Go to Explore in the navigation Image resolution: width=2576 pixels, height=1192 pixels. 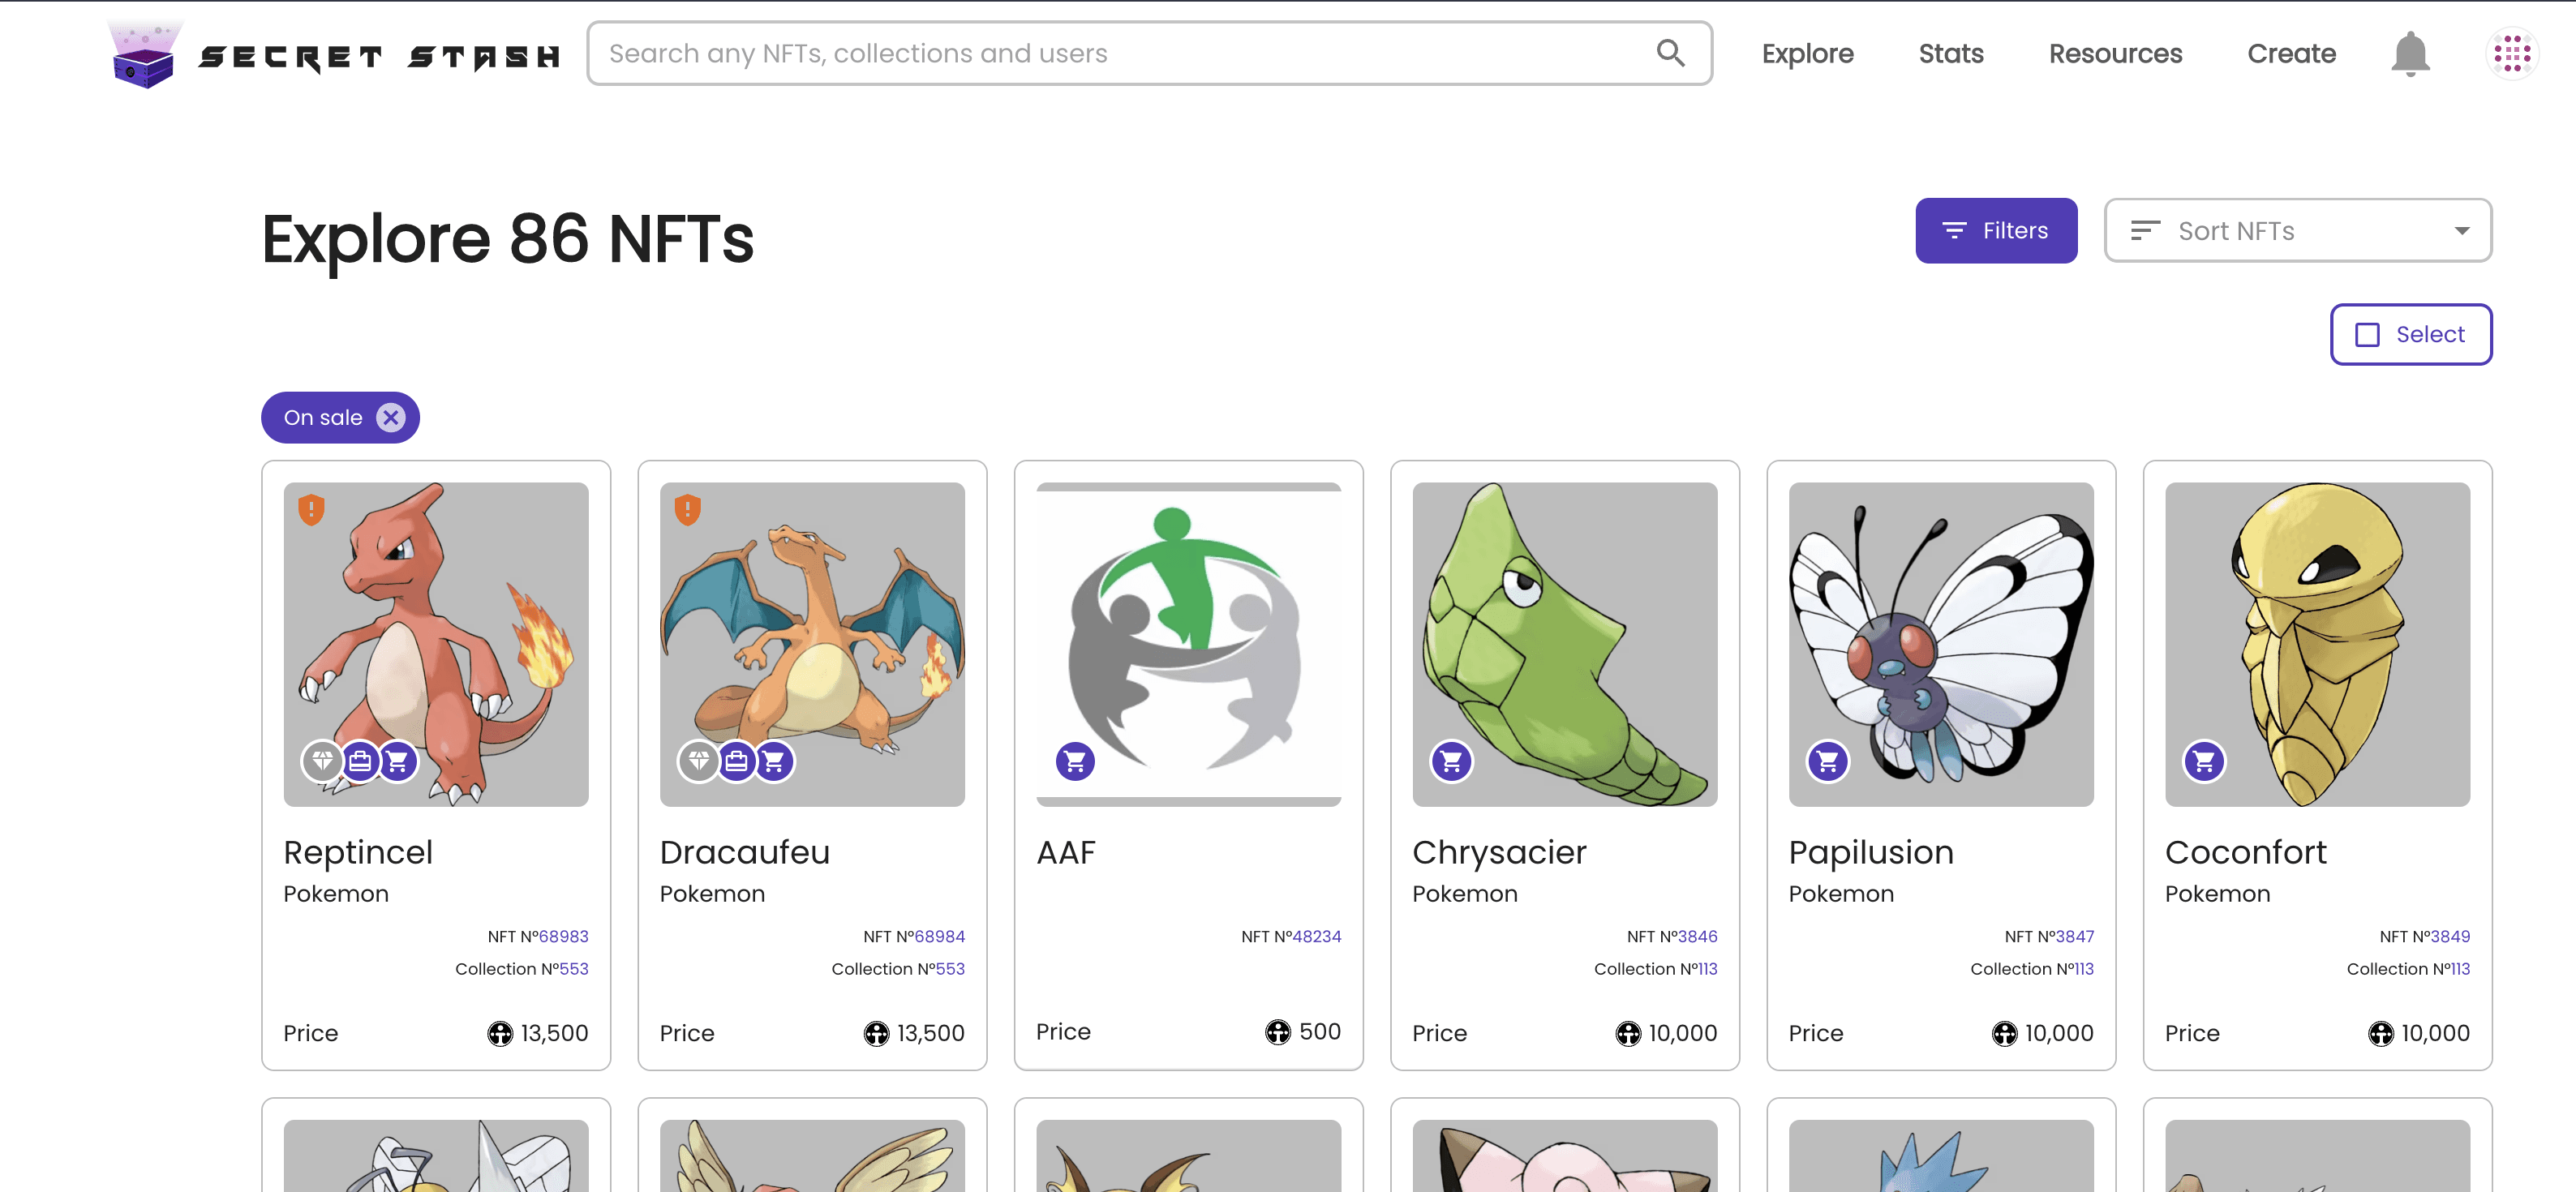[1807, 54]
